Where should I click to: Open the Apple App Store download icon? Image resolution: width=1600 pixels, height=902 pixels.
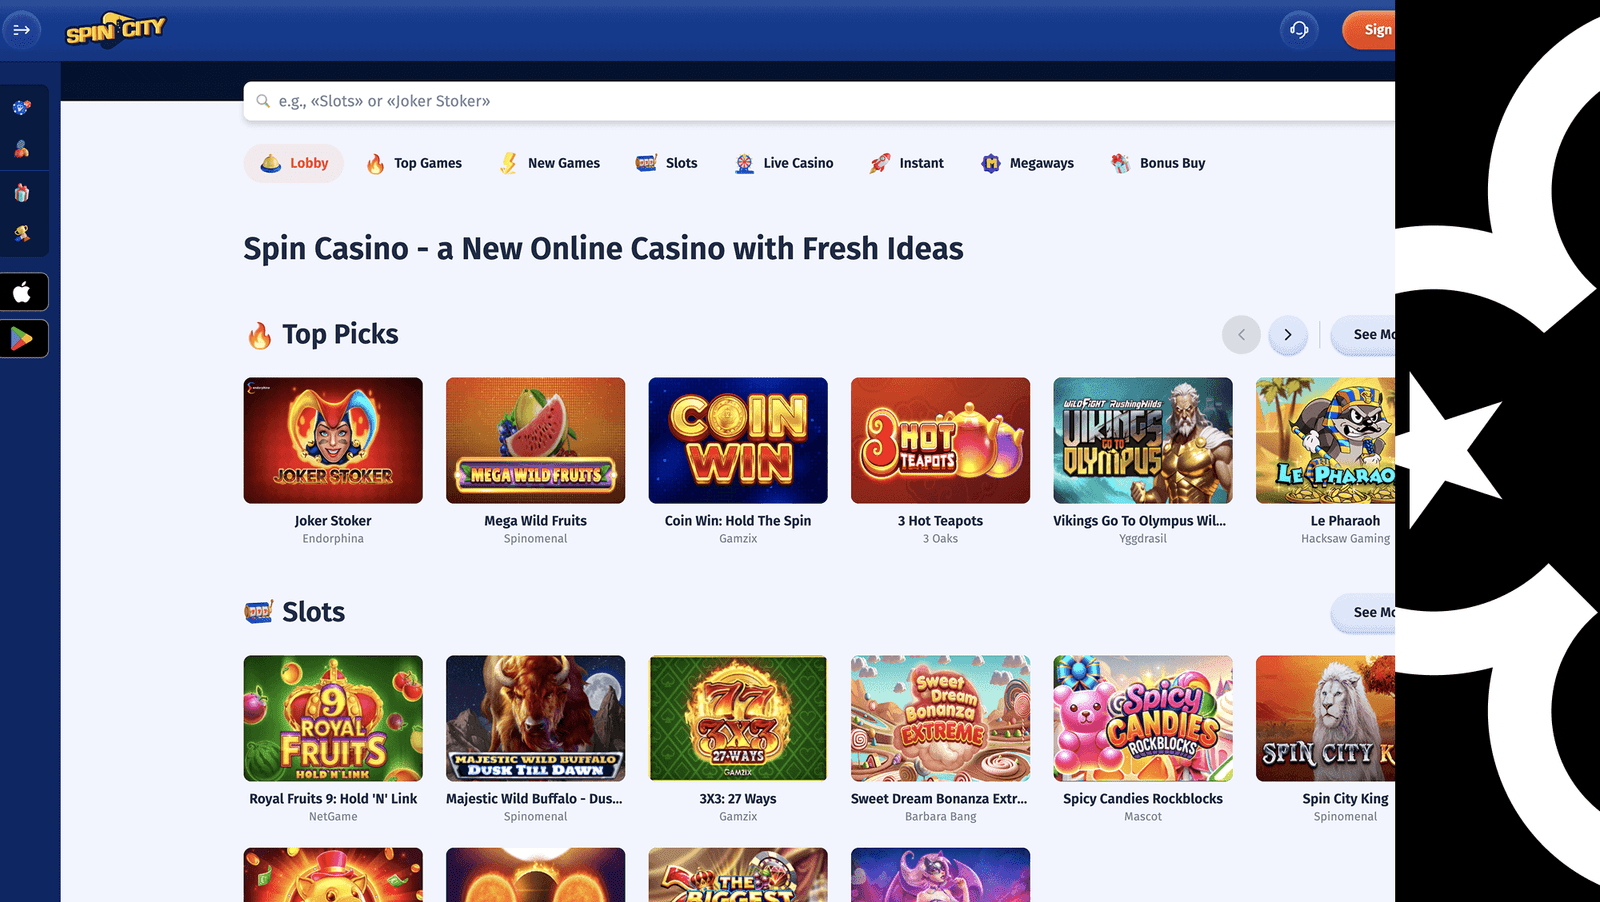pyautogui.click(x=23, y=292)
